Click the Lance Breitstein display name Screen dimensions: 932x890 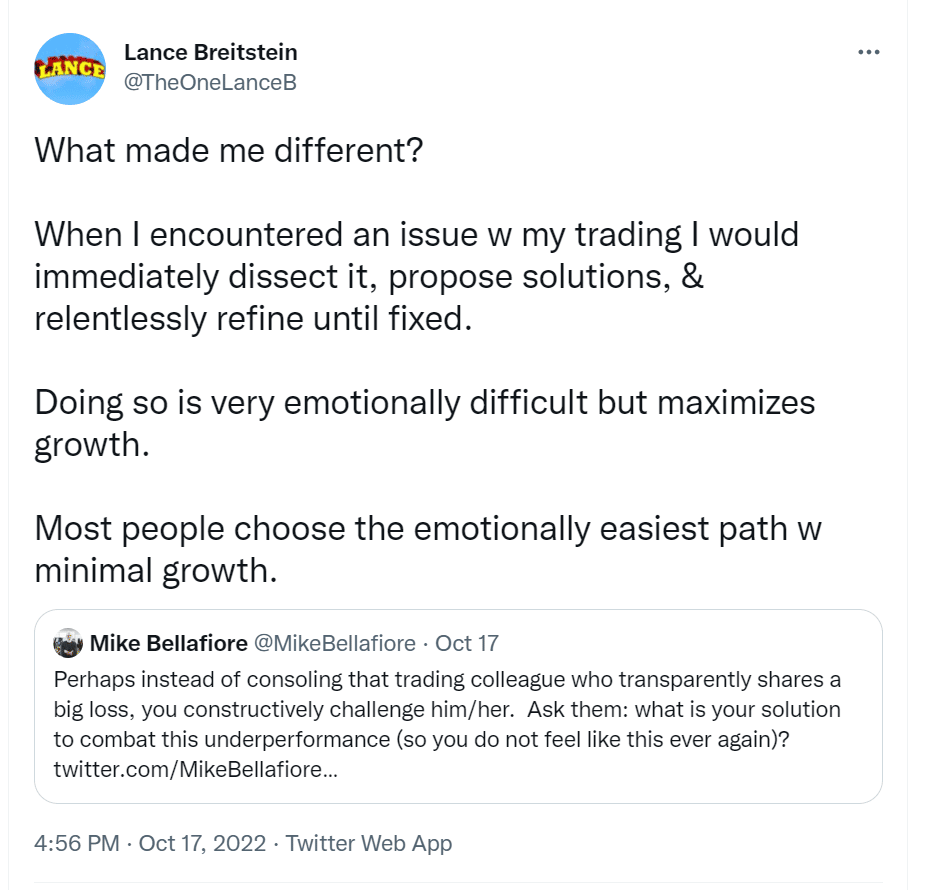point(210,52)
